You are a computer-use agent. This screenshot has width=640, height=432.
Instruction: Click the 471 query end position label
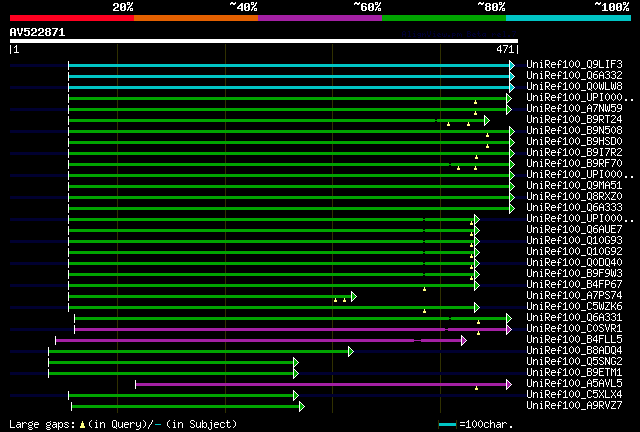tap(505, 49)
